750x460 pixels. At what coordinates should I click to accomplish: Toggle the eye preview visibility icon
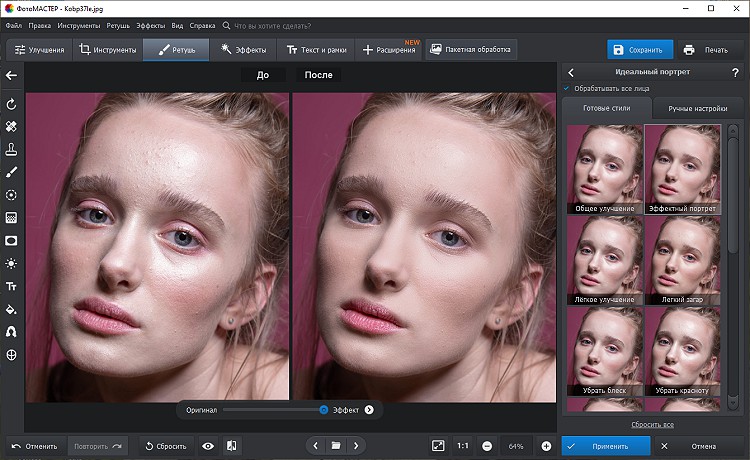coord(208,445)
